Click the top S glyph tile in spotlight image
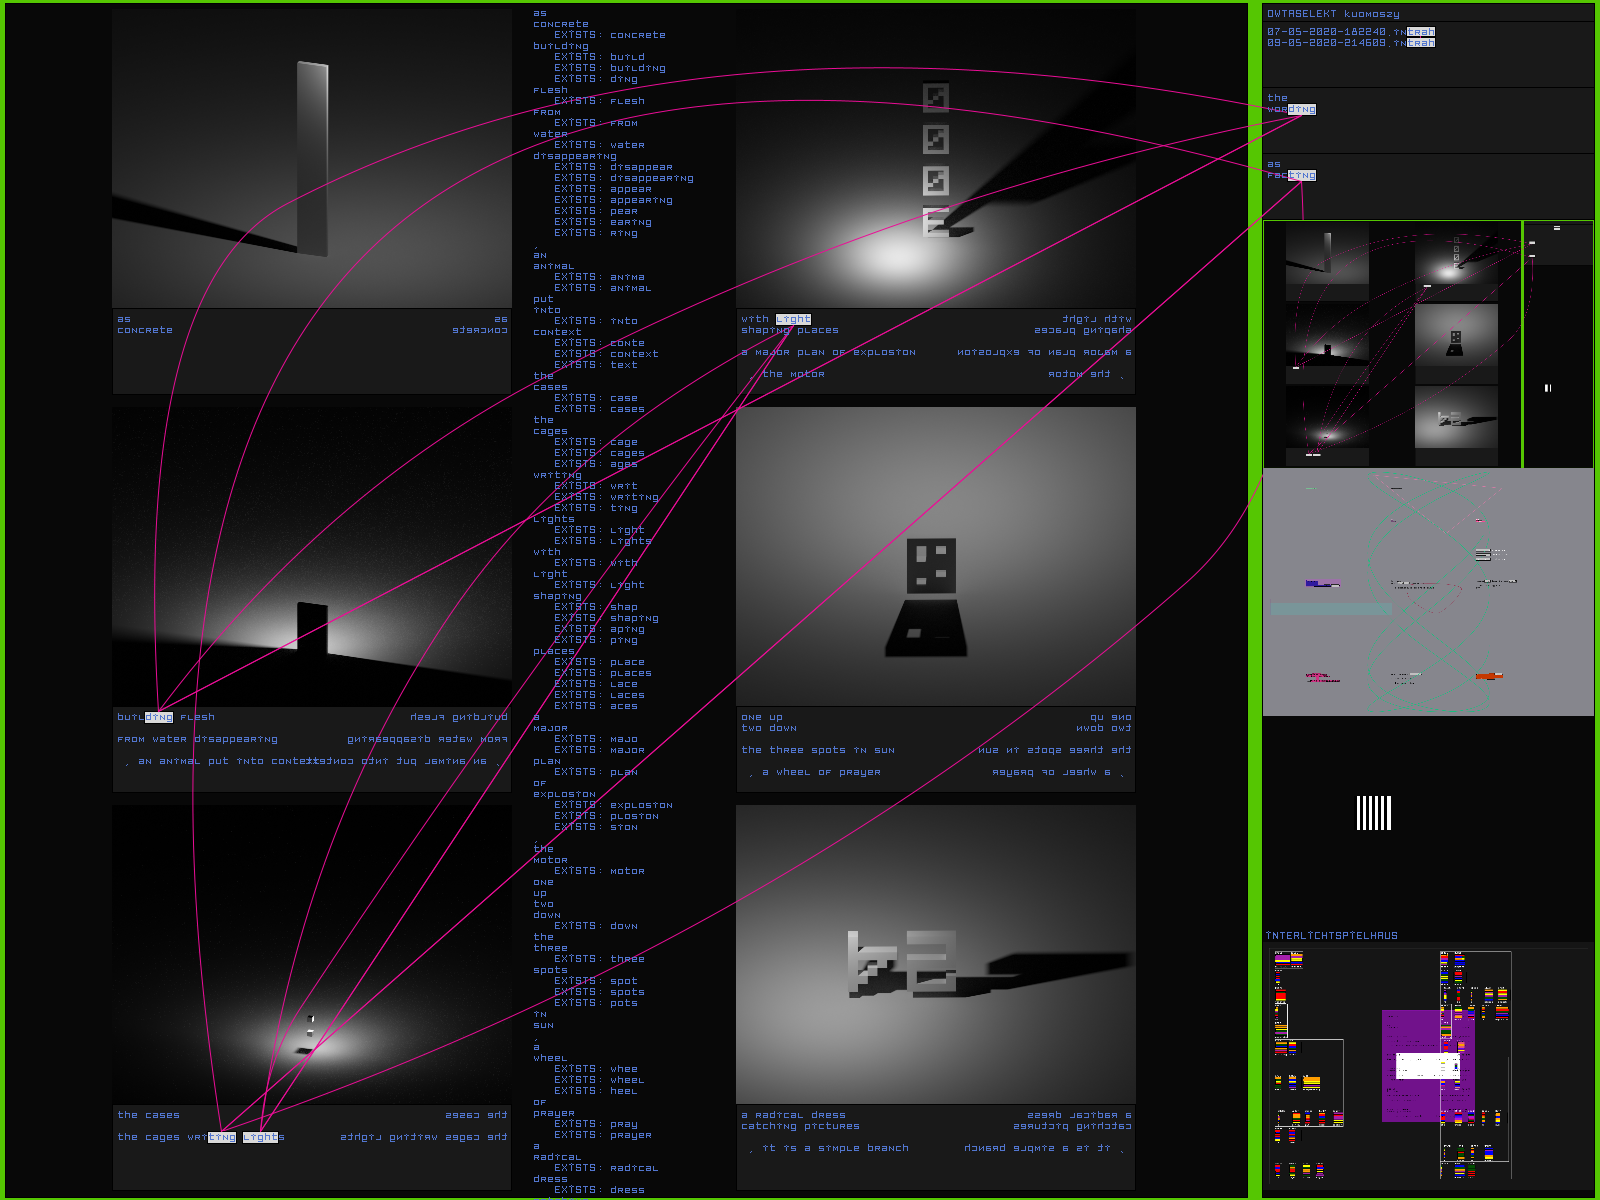Viewport: 1600px width, 1200px height. pos(935,97)
